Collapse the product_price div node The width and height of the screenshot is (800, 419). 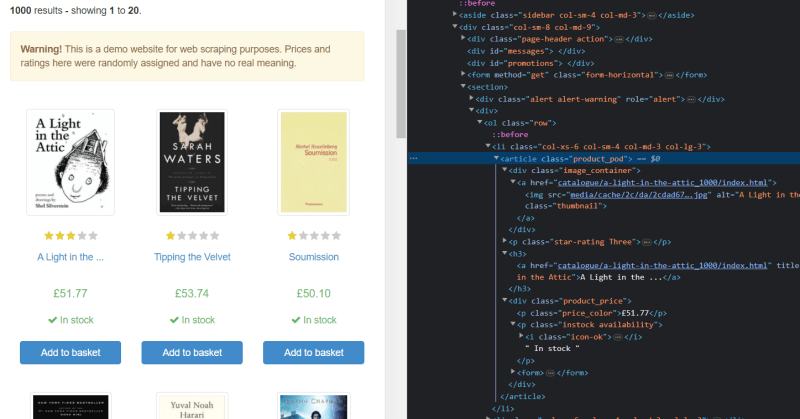coord(504,301)
